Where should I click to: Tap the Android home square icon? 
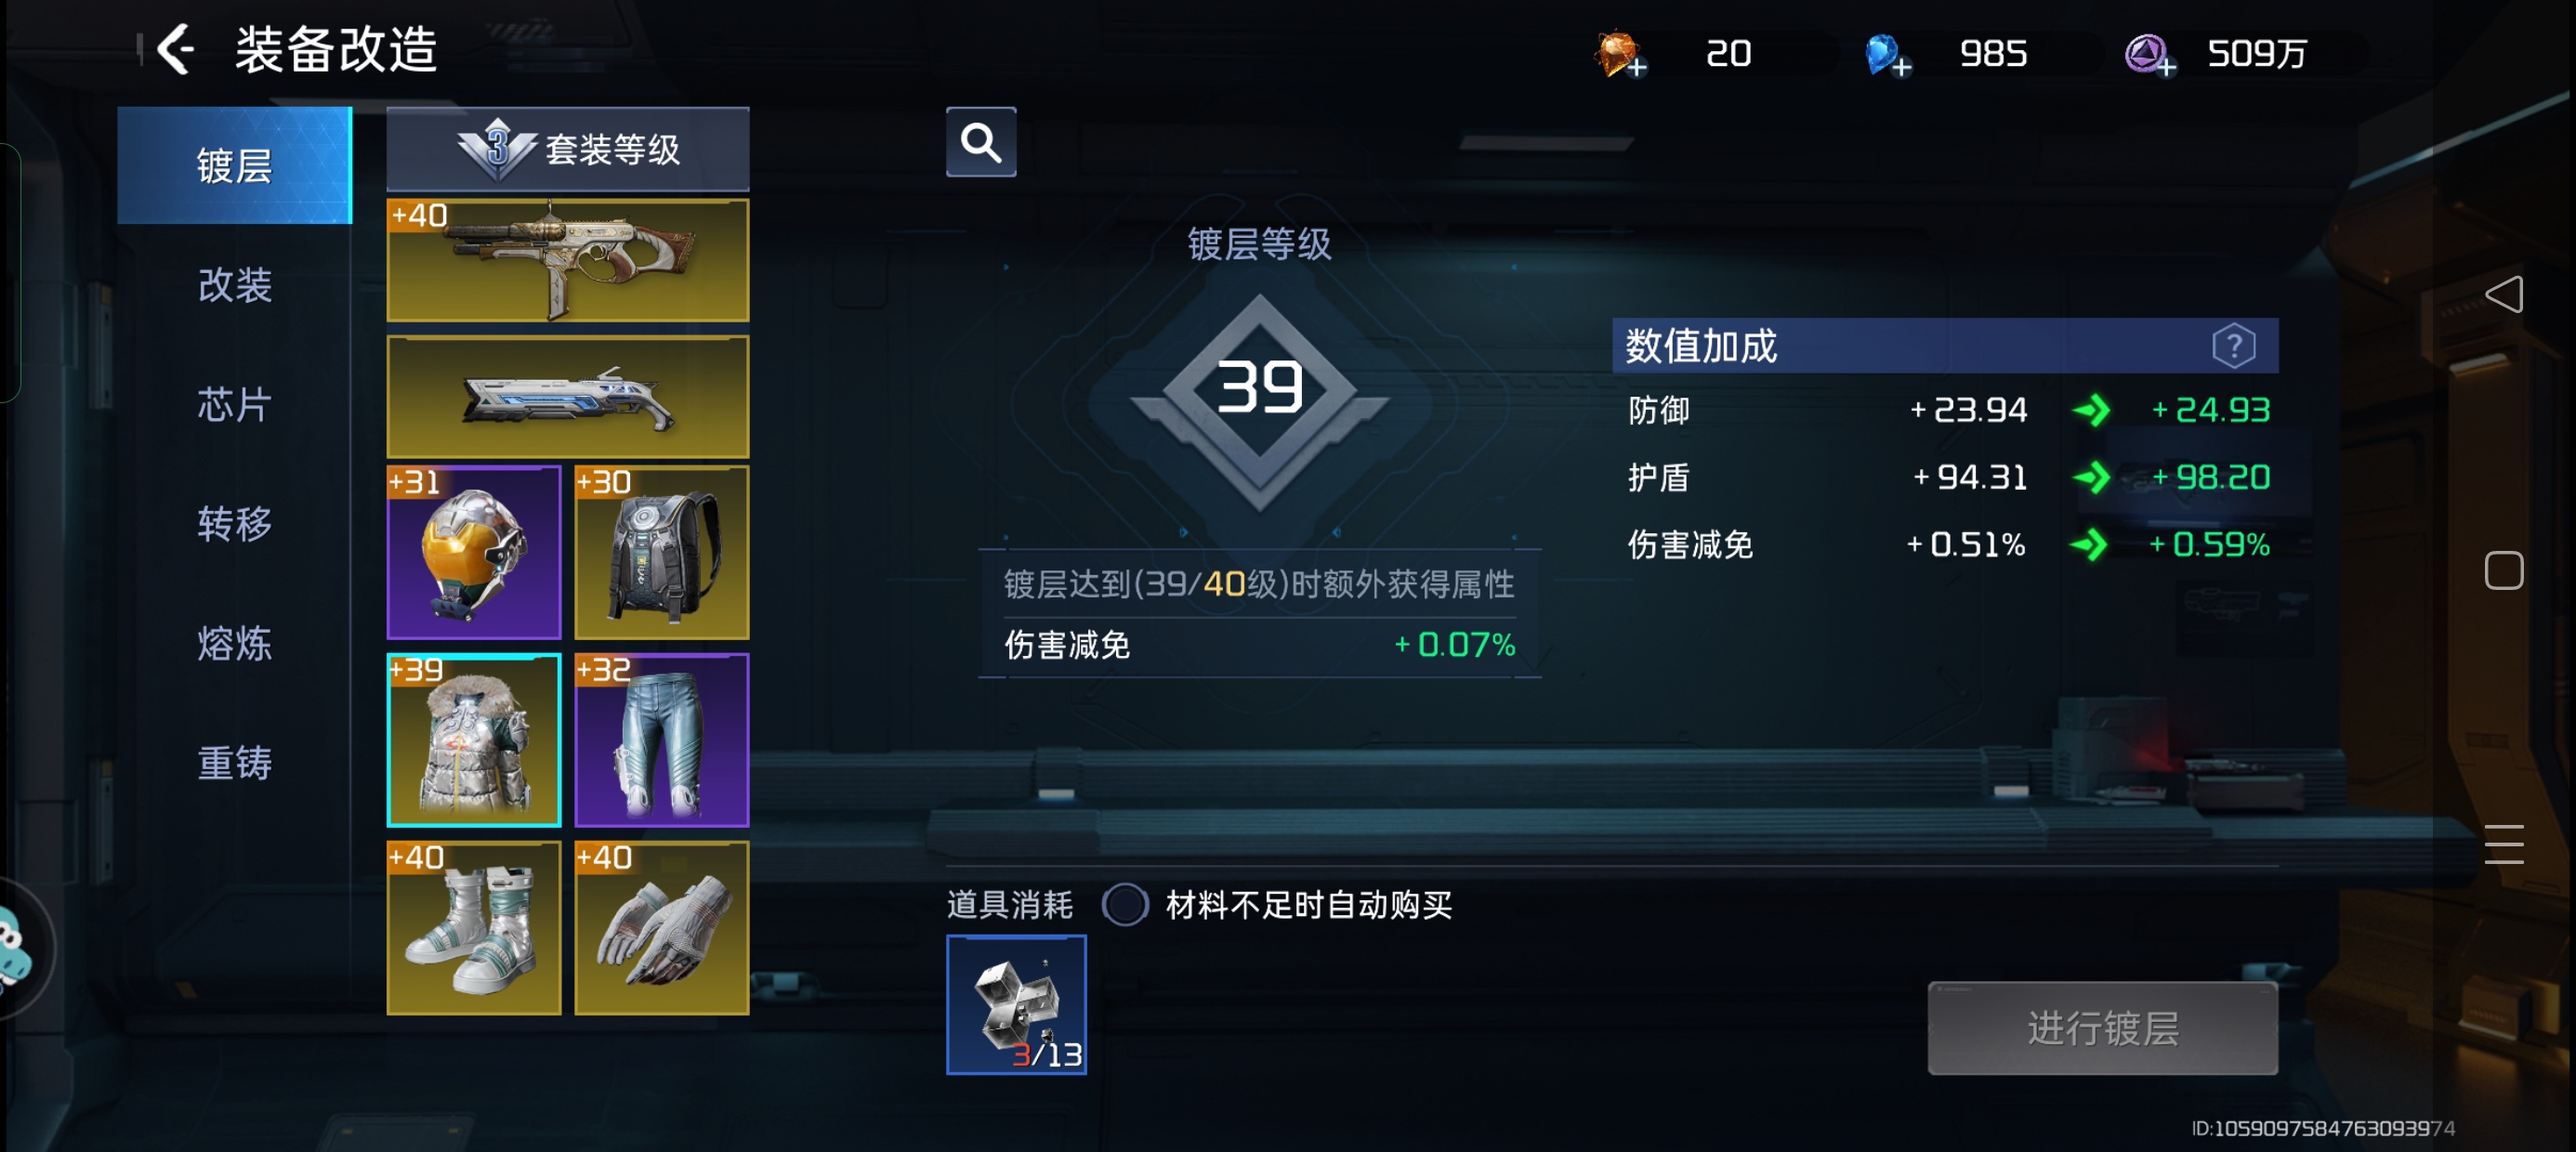tap(2503, 570)
